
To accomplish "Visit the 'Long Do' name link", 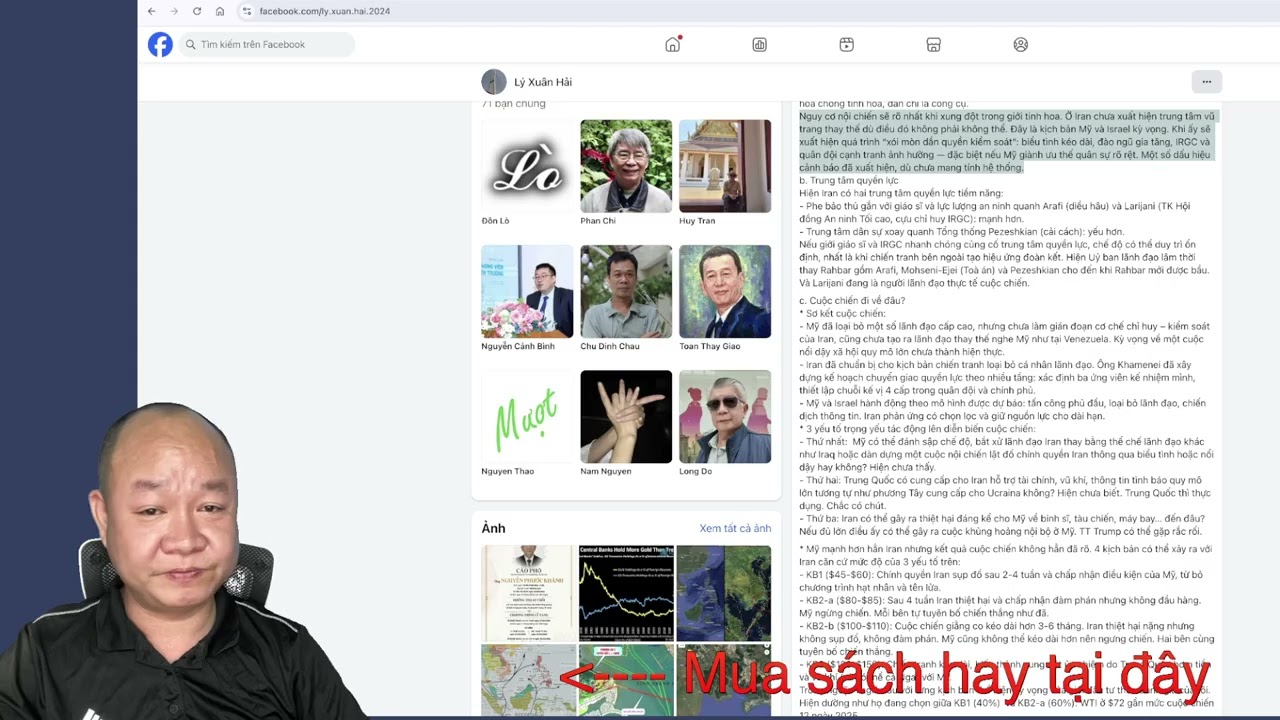I will coord(696,471).
